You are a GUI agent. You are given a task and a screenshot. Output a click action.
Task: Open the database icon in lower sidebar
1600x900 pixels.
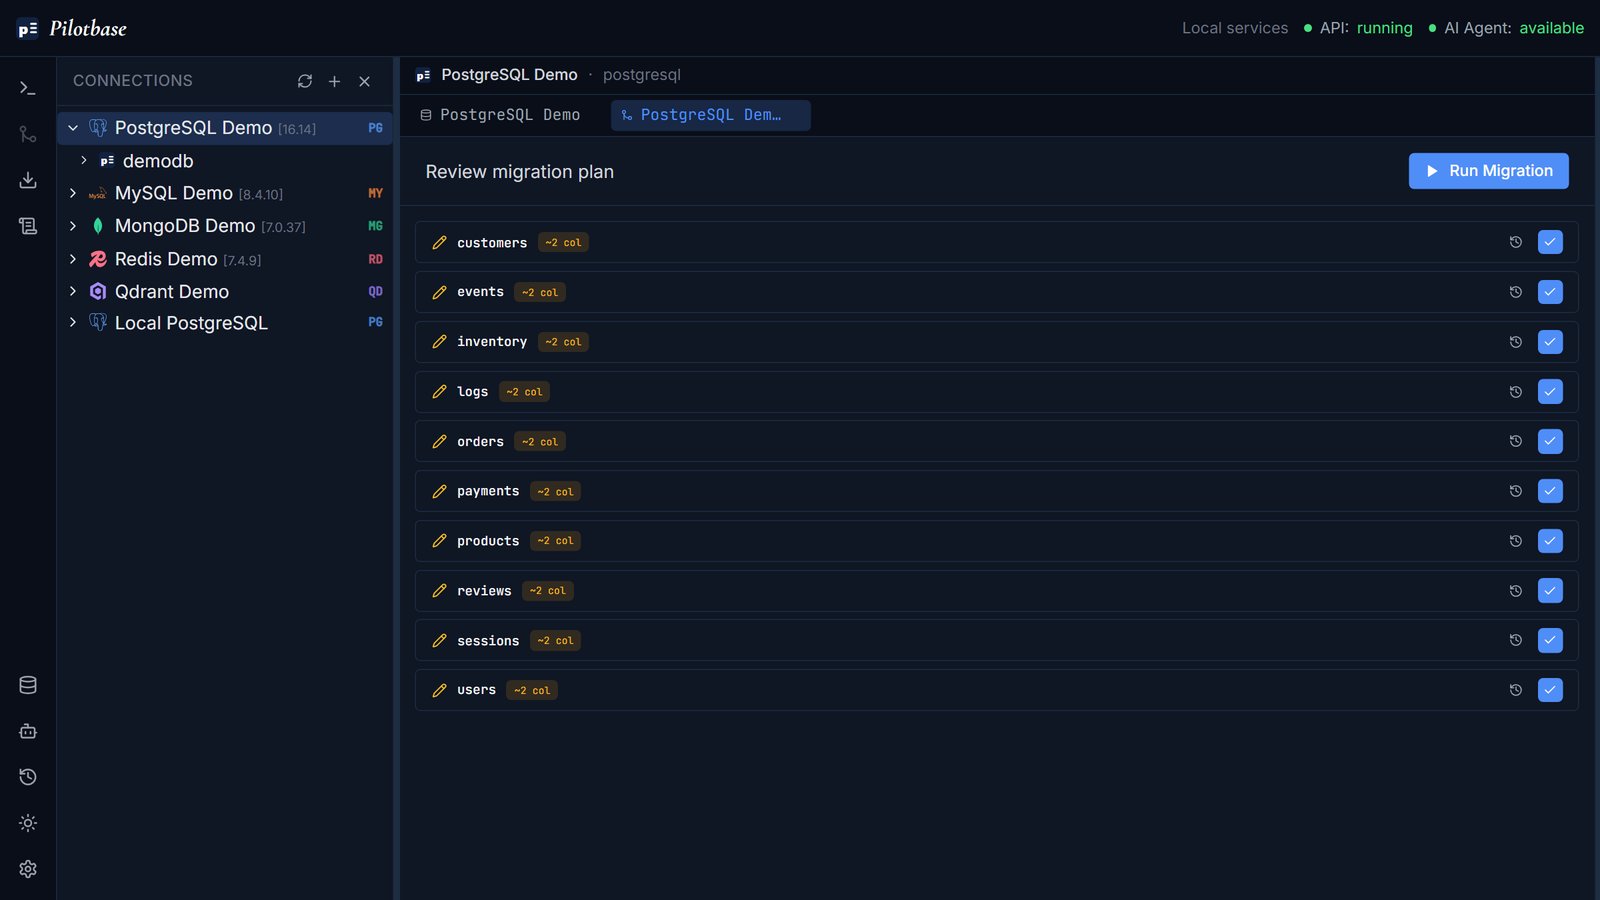coord(28,685)
